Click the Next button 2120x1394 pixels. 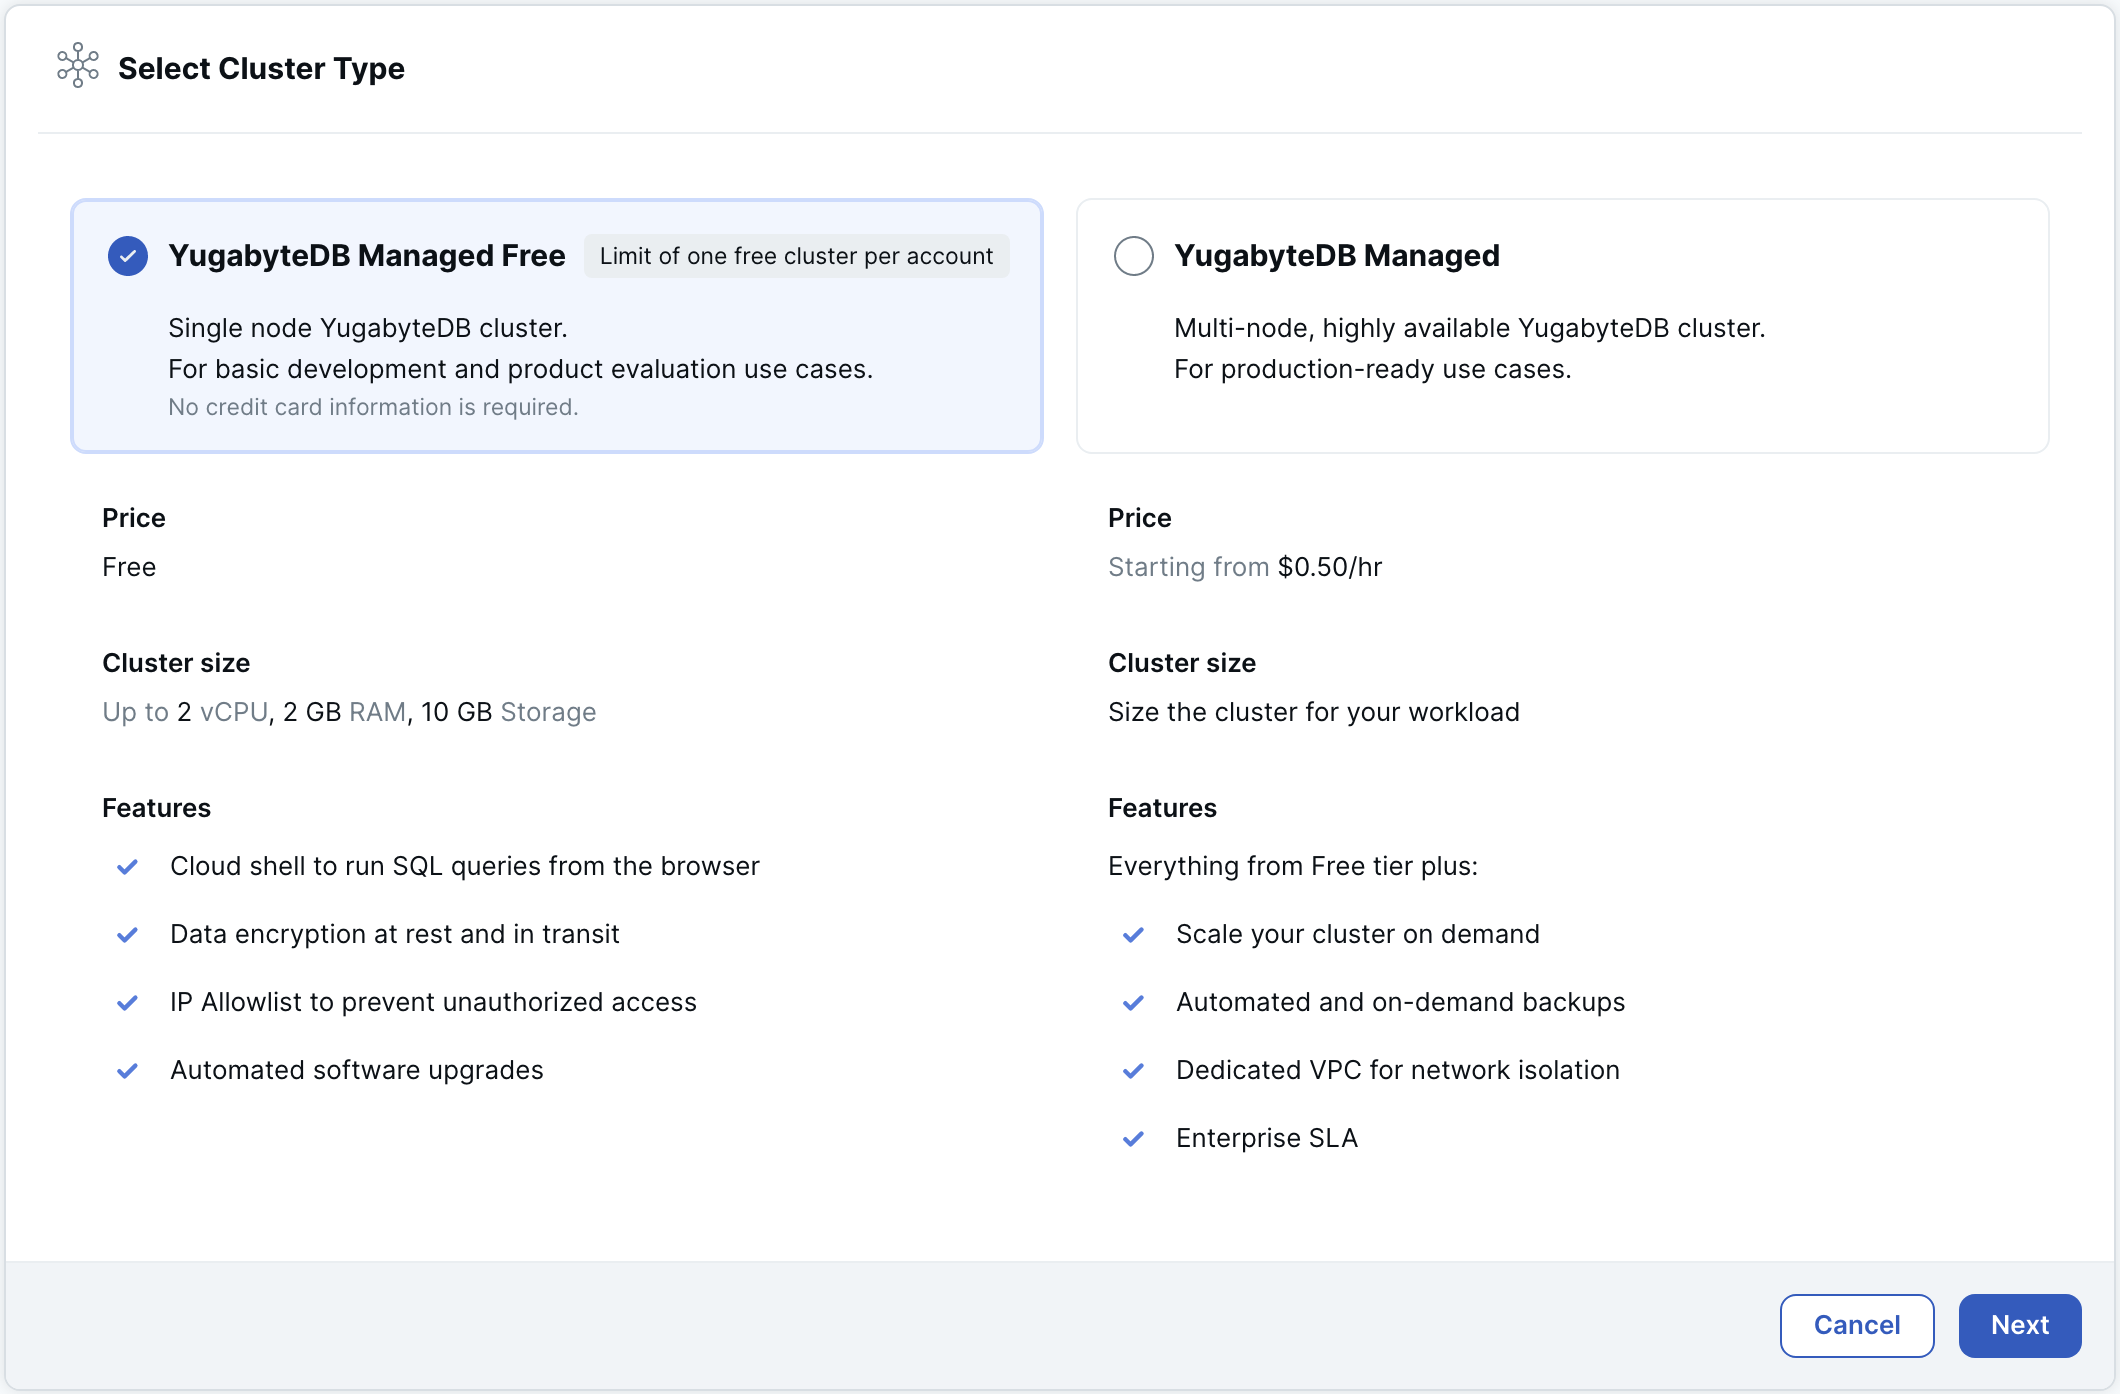pos(2019,1325)
